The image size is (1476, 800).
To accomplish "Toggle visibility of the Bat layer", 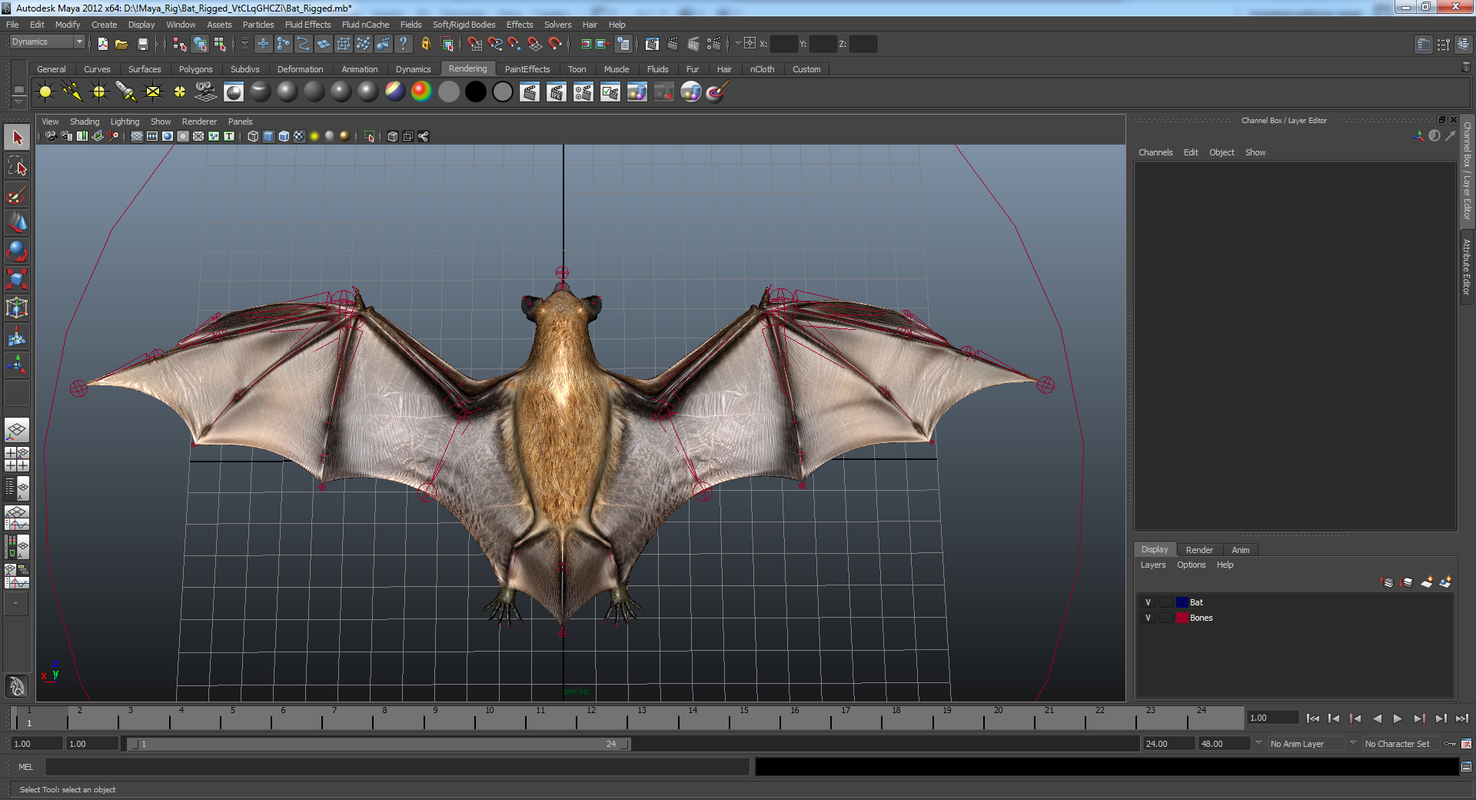I will point(1148,602).
